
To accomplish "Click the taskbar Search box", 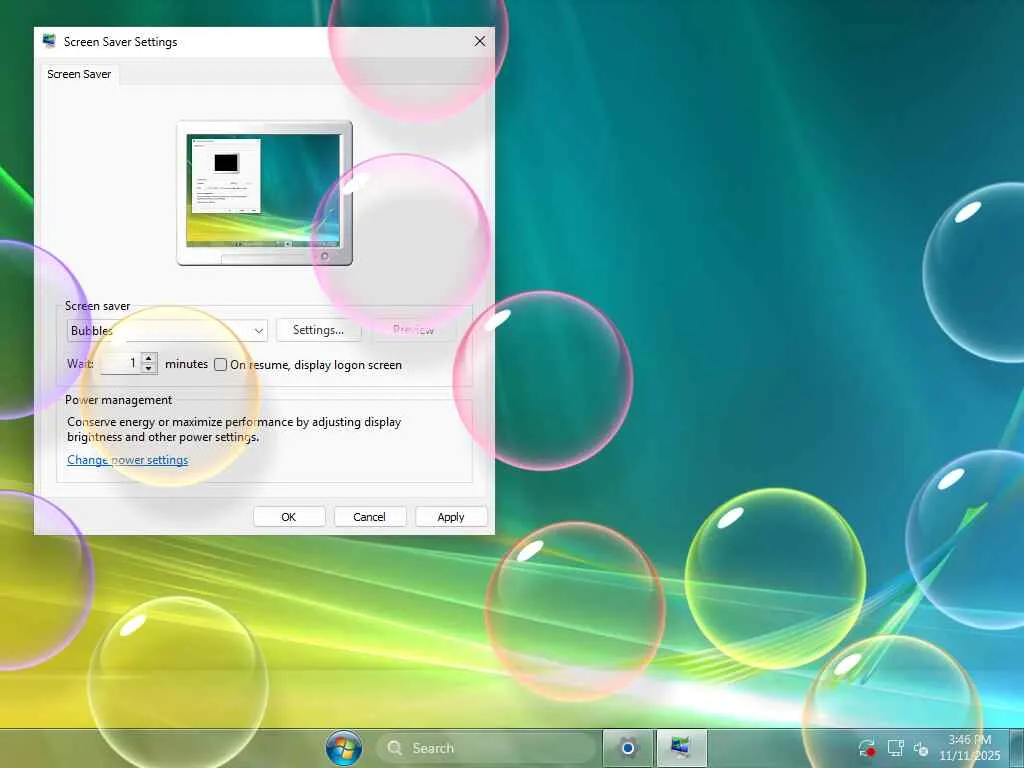I will pyautogui.click(x=486, y=748).
